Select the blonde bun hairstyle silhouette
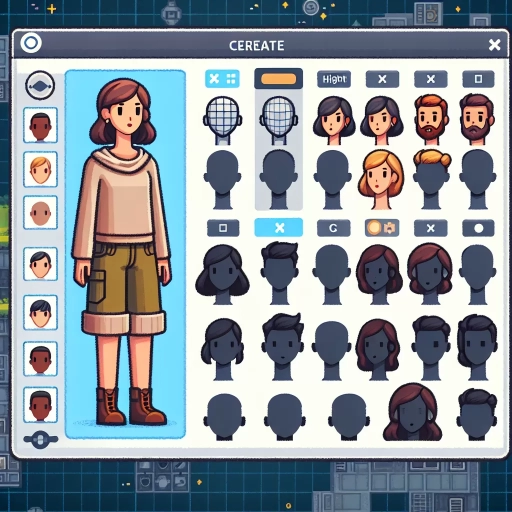This screenshot has width=512, height=512. point(432,179)
